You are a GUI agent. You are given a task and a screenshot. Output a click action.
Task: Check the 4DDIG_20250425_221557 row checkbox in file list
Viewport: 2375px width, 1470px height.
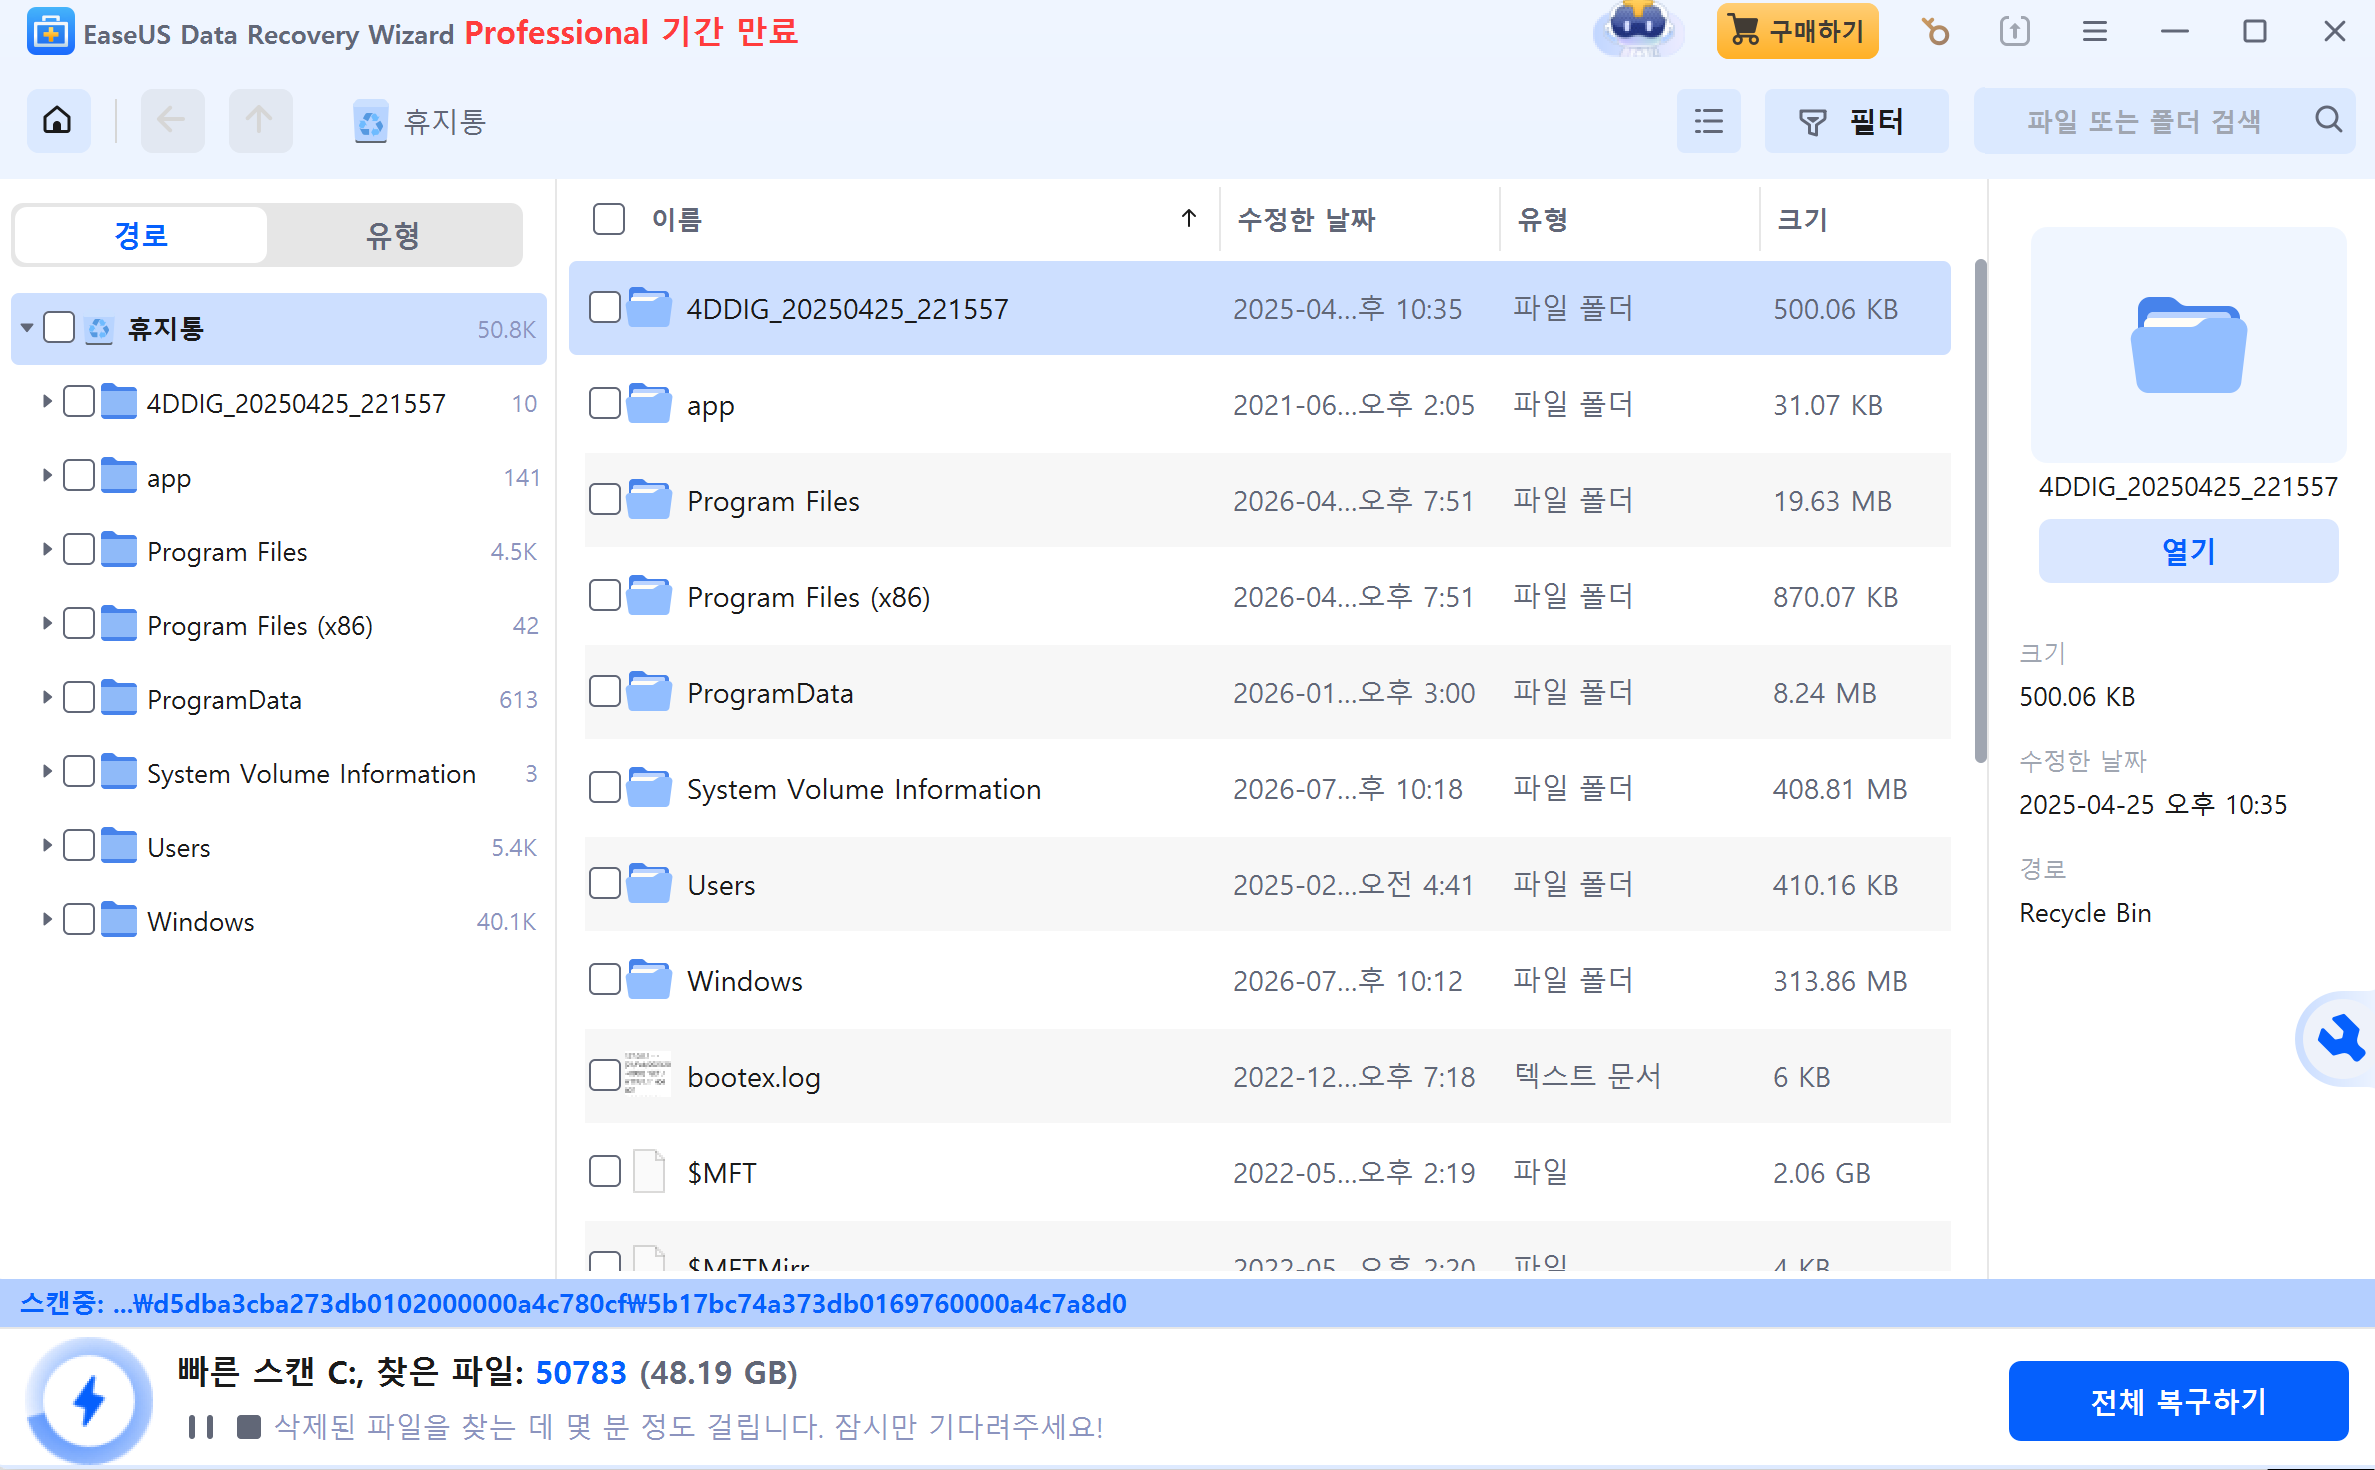tap(604, 307)
